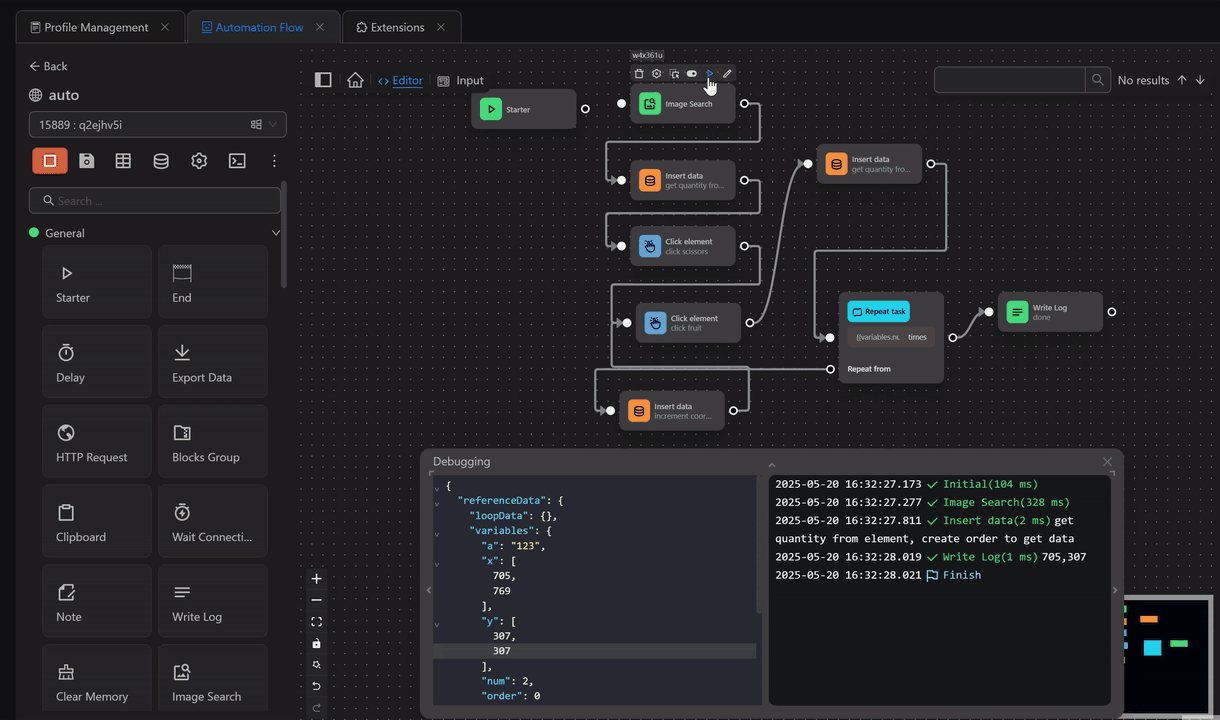Click the block search field in sidebar
The image size is (1220, 720).
pyautogui.click(x=155, y=201)
